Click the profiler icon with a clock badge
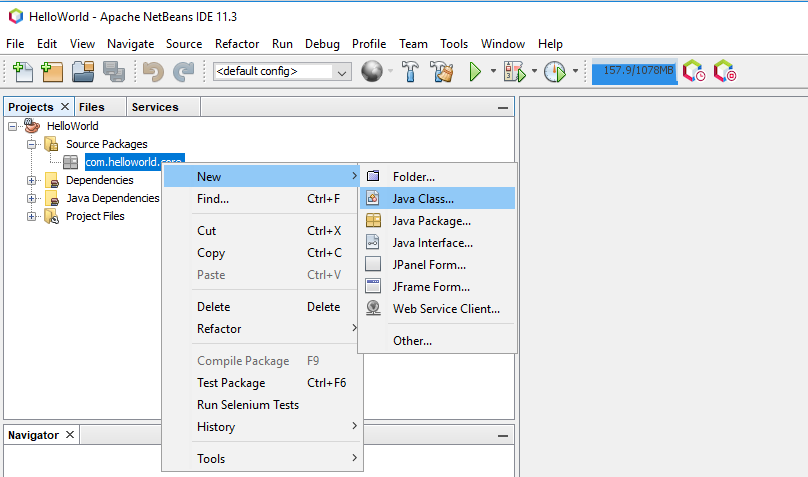 click(x=694, y=71)
